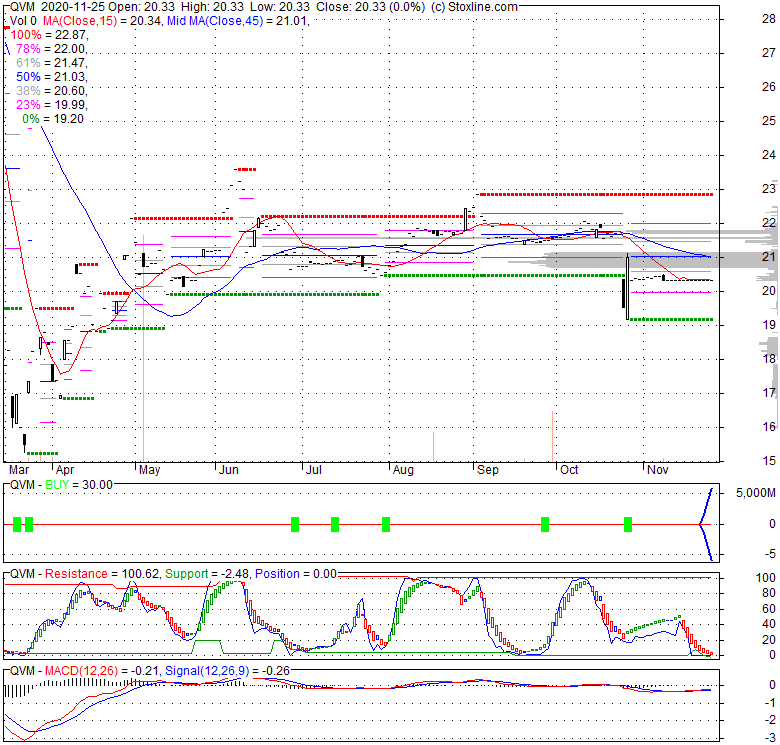Select the Mar label on time axis
Screen dimensions: 780x745
[x=19, y=470]
